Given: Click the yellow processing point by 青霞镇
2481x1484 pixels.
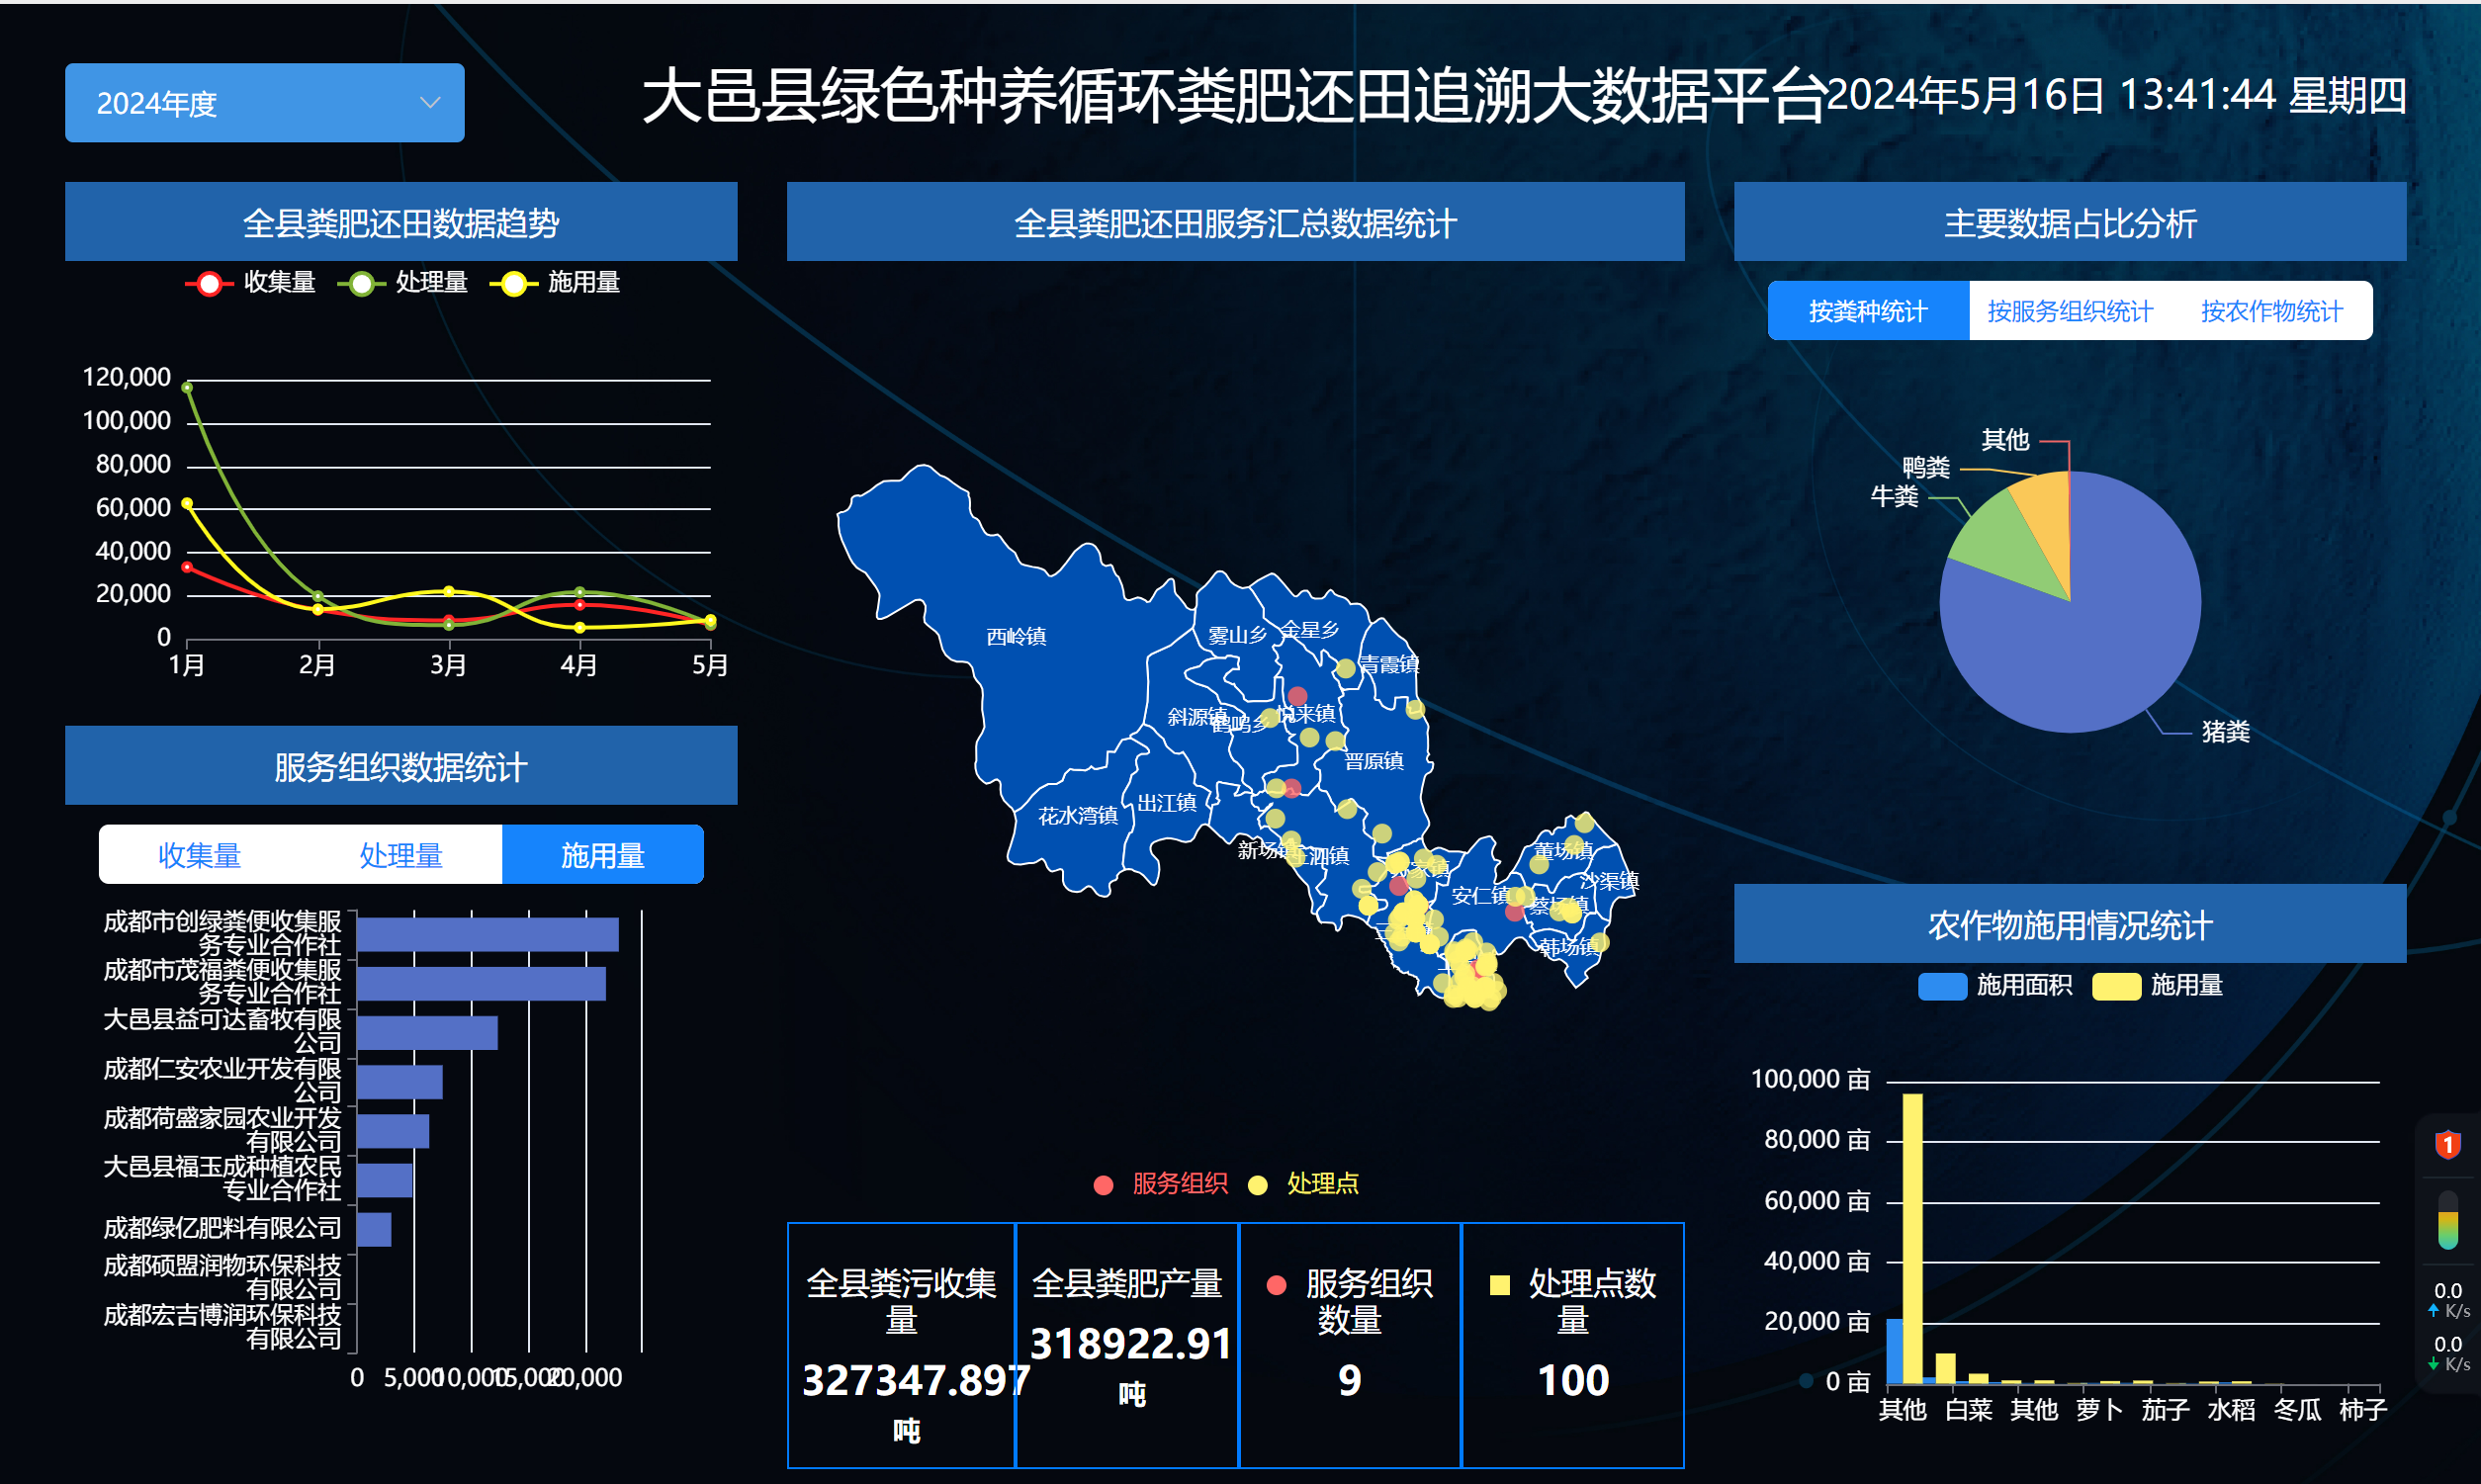Looking at the screenshot, I should (x=1346, y=669).
